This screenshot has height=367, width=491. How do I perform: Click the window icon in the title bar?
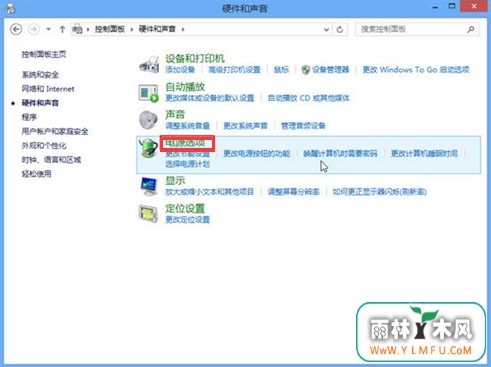click(x=11, y=8)
